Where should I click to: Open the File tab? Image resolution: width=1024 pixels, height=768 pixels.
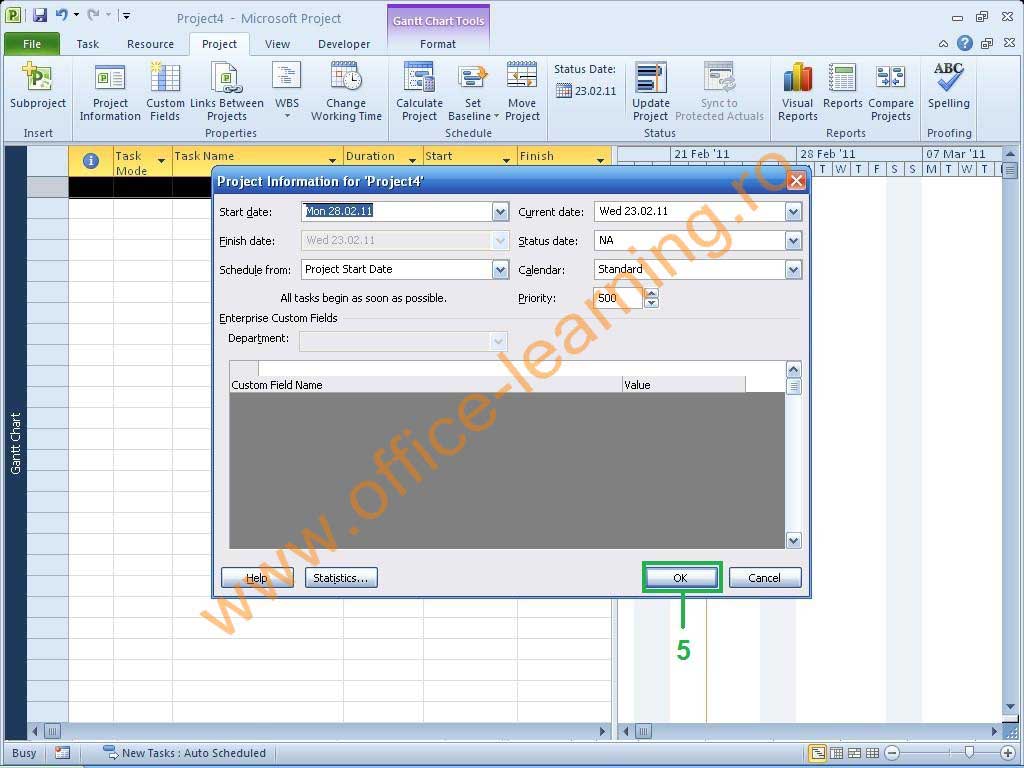click(32, 44)
